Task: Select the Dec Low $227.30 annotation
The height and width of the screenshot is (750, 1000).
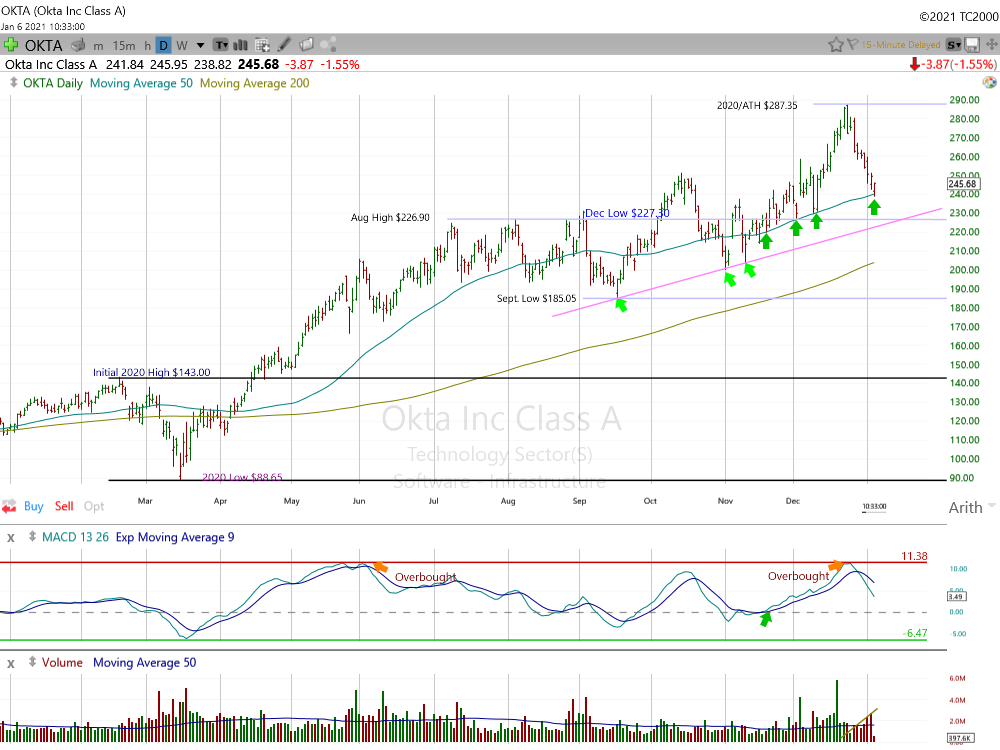Action: click(627, 213)
